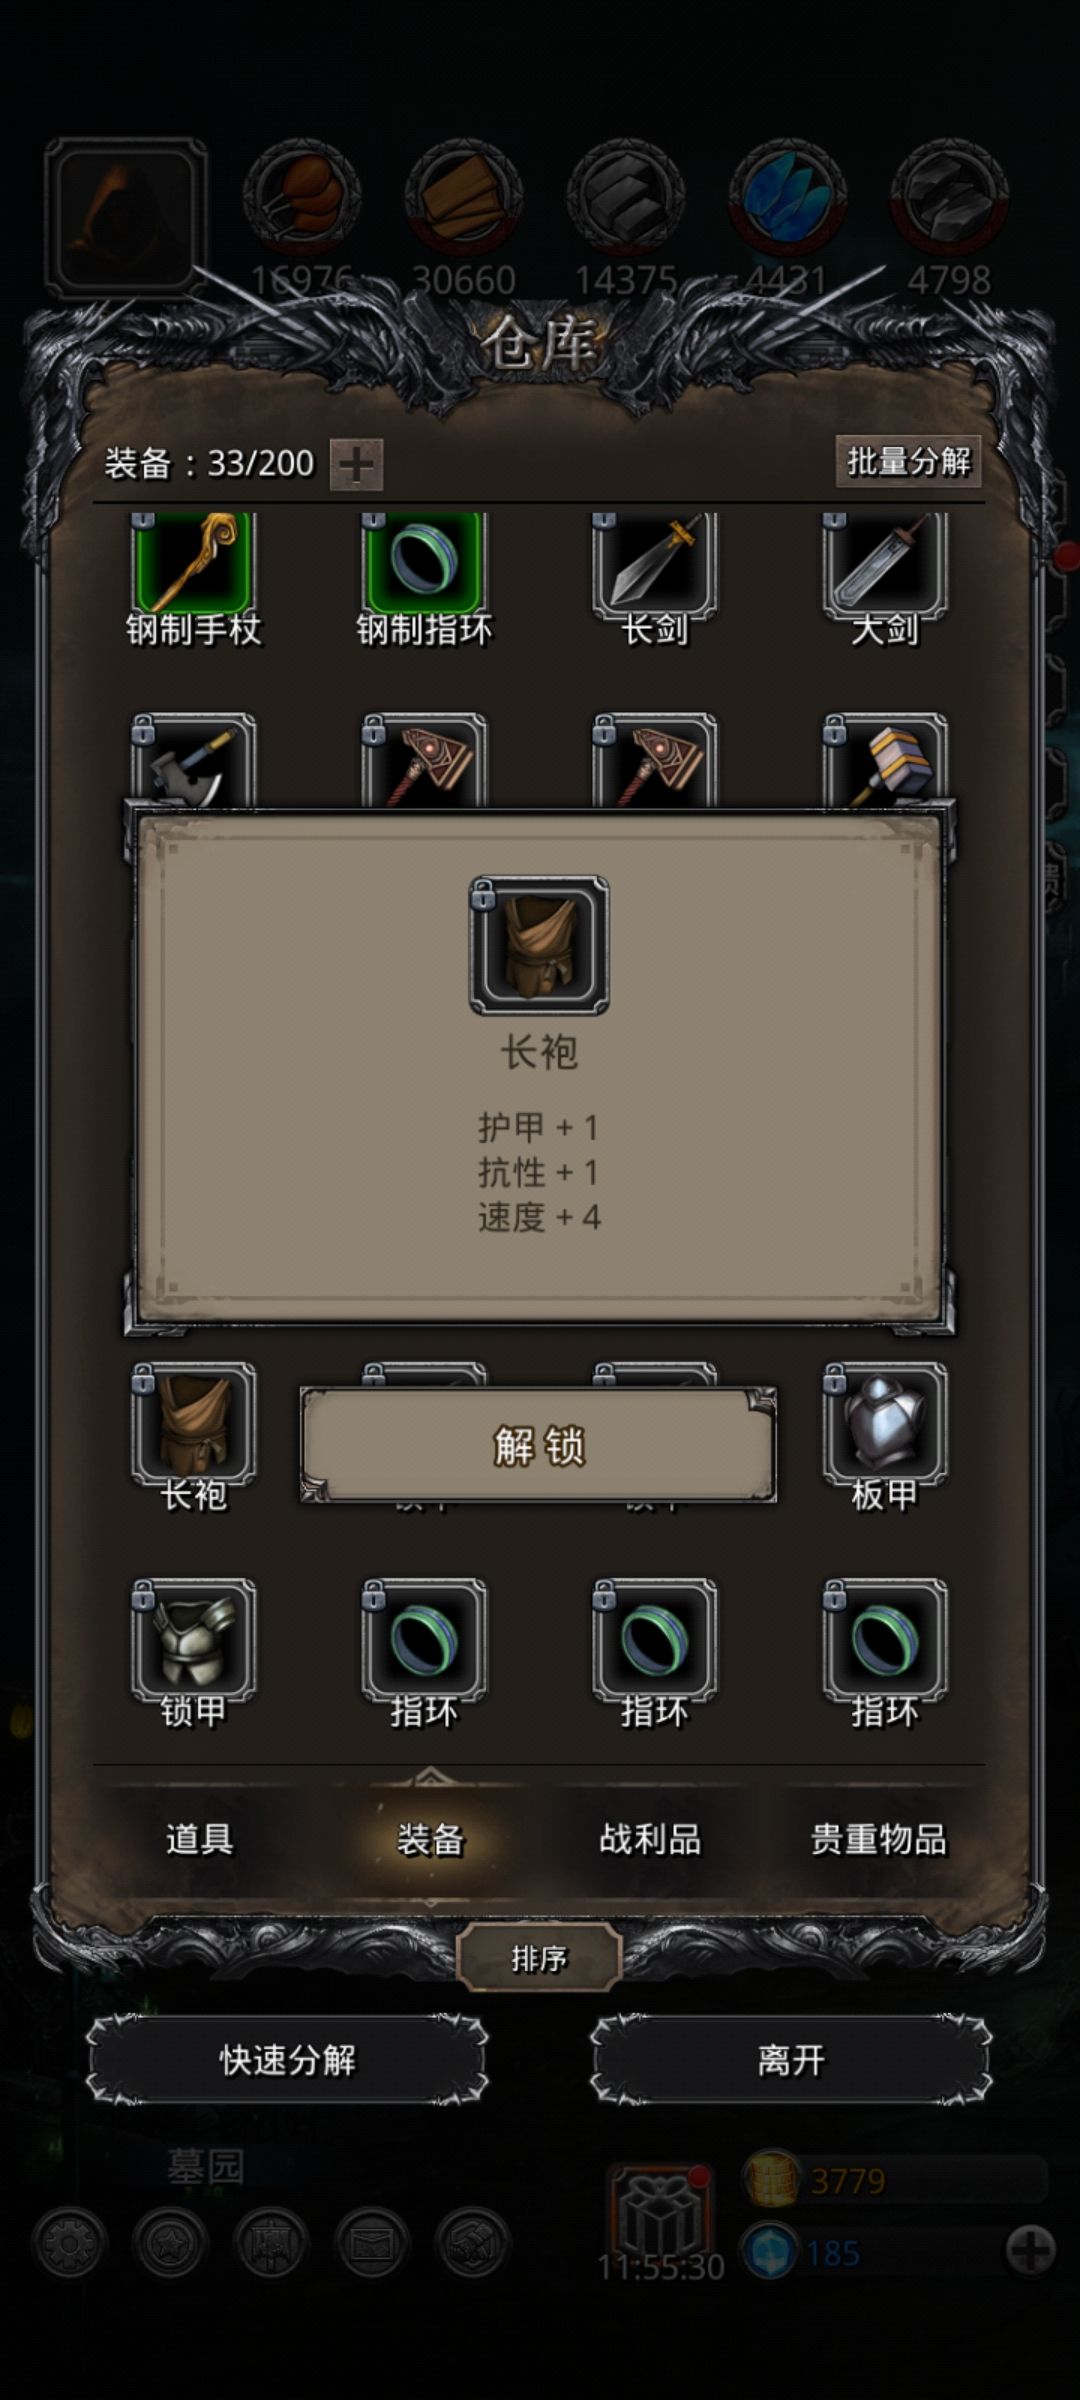
Task: Switch to the 战利品 tab
Action: point(650,1838)
